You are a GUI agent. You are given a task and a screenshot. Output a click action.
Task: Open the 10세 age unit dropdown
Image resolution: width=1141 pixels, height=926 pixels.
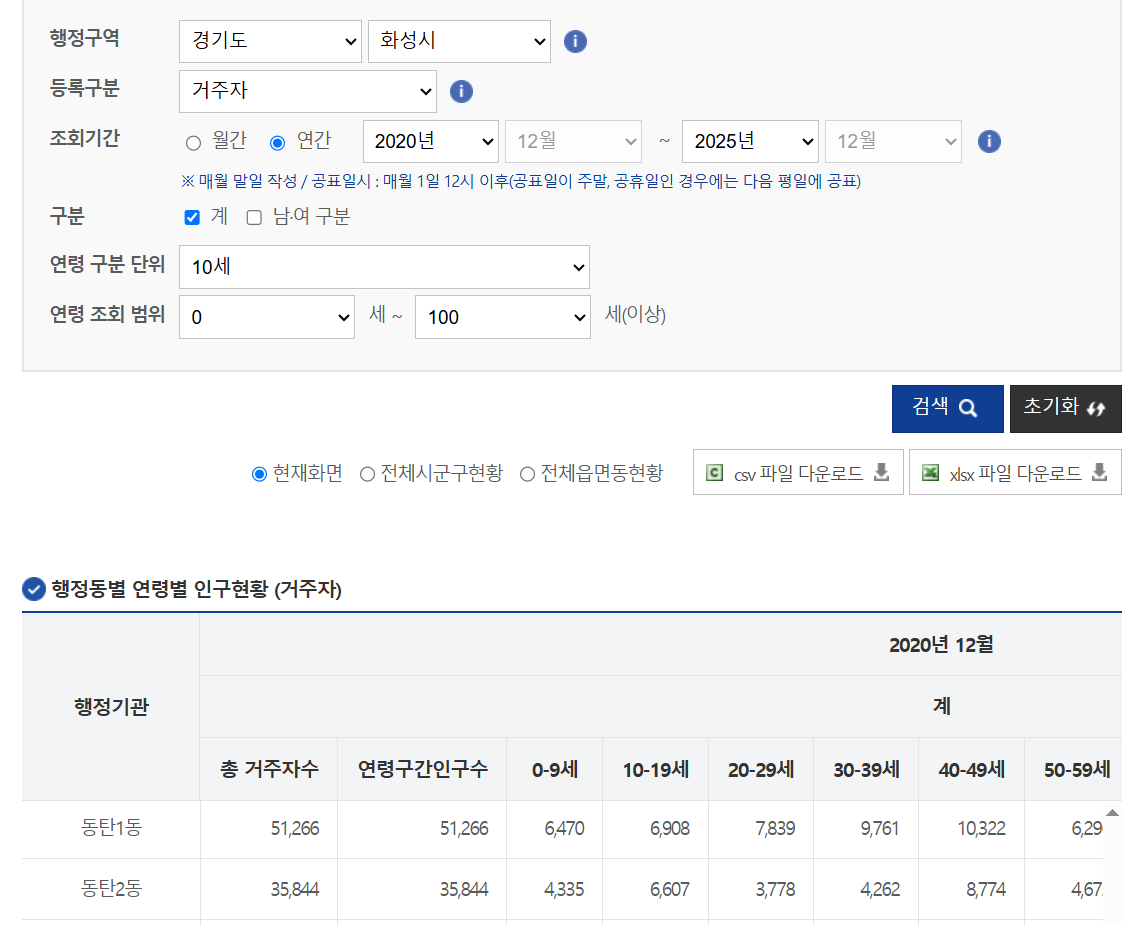point(384,267)
